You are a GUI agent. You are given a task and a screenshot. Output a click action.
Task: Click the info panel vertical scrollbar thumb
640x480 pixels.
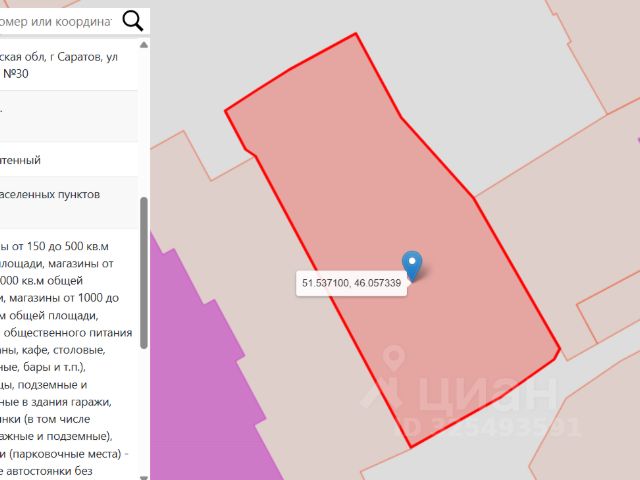(x=144, y=273)
